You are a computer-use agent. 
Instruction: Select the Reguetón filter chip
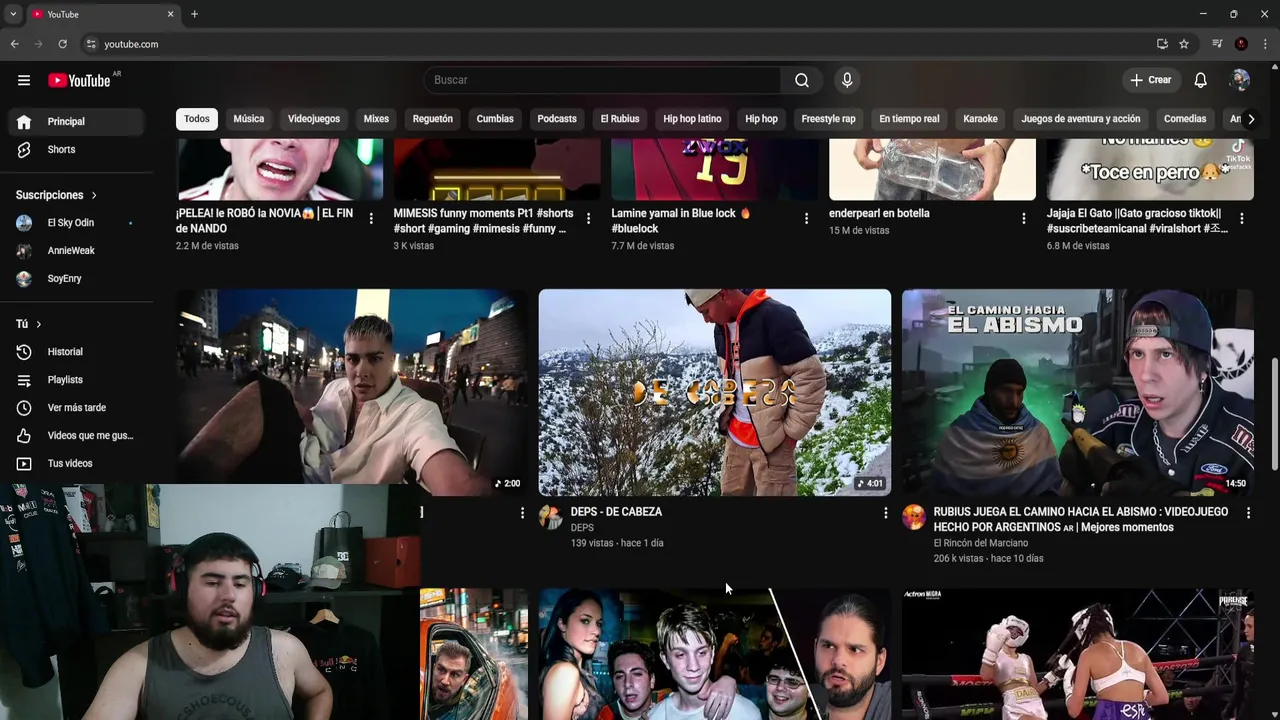coord(433,119)
